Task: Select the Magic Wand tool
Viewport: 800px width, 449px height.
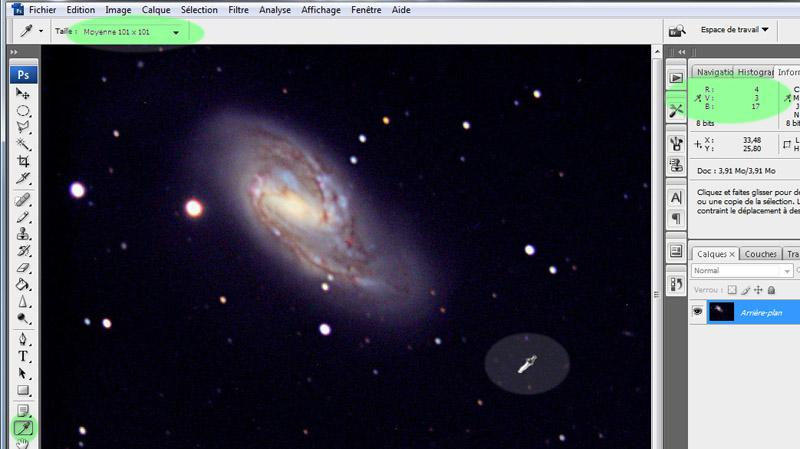Action: coord(22,144)
